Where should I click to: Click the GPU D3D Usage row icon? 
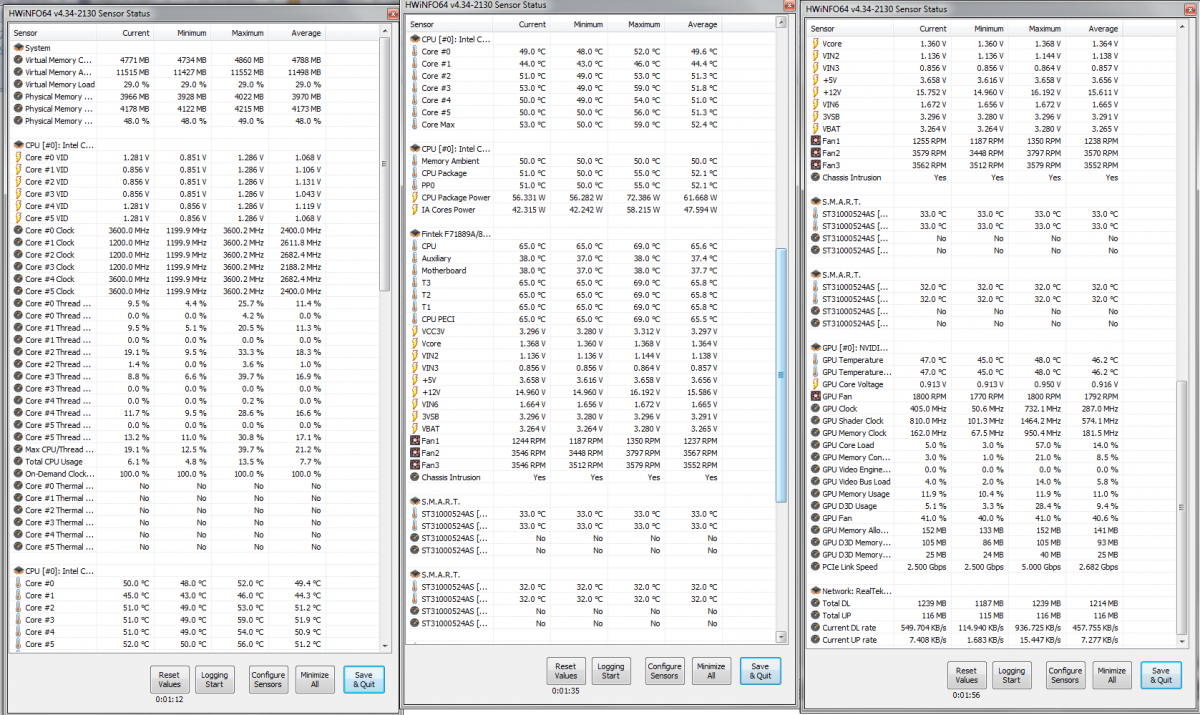tap(815, 506)
